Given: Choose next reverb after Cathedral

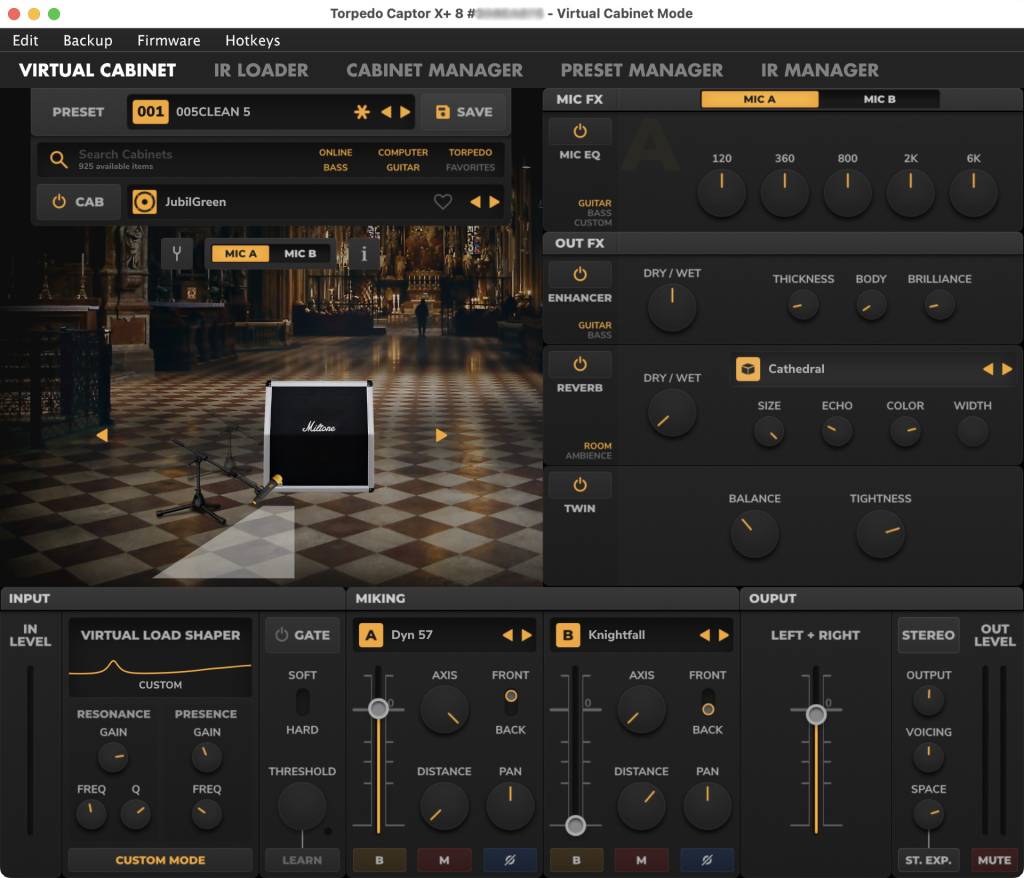Looking at the screenshot, I should click(1008, 369).
